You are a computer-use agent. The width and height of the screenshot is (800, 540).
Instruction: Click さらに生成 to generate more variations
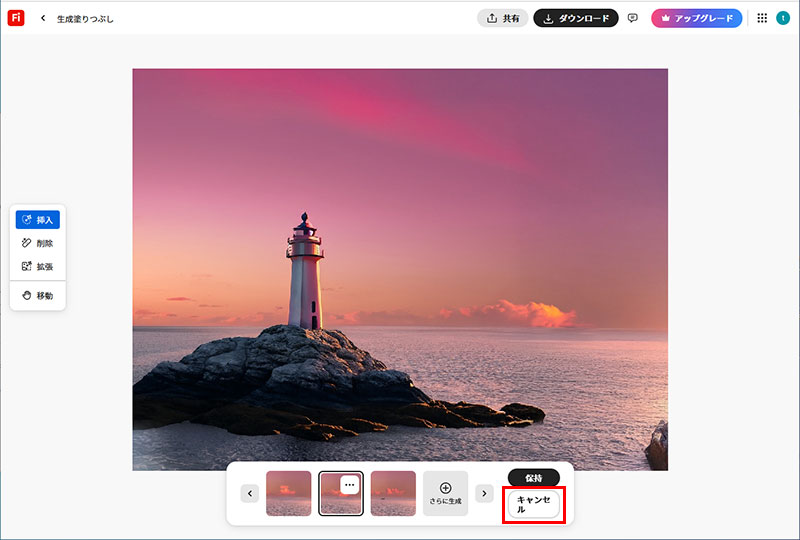click(x=445, y=493)
